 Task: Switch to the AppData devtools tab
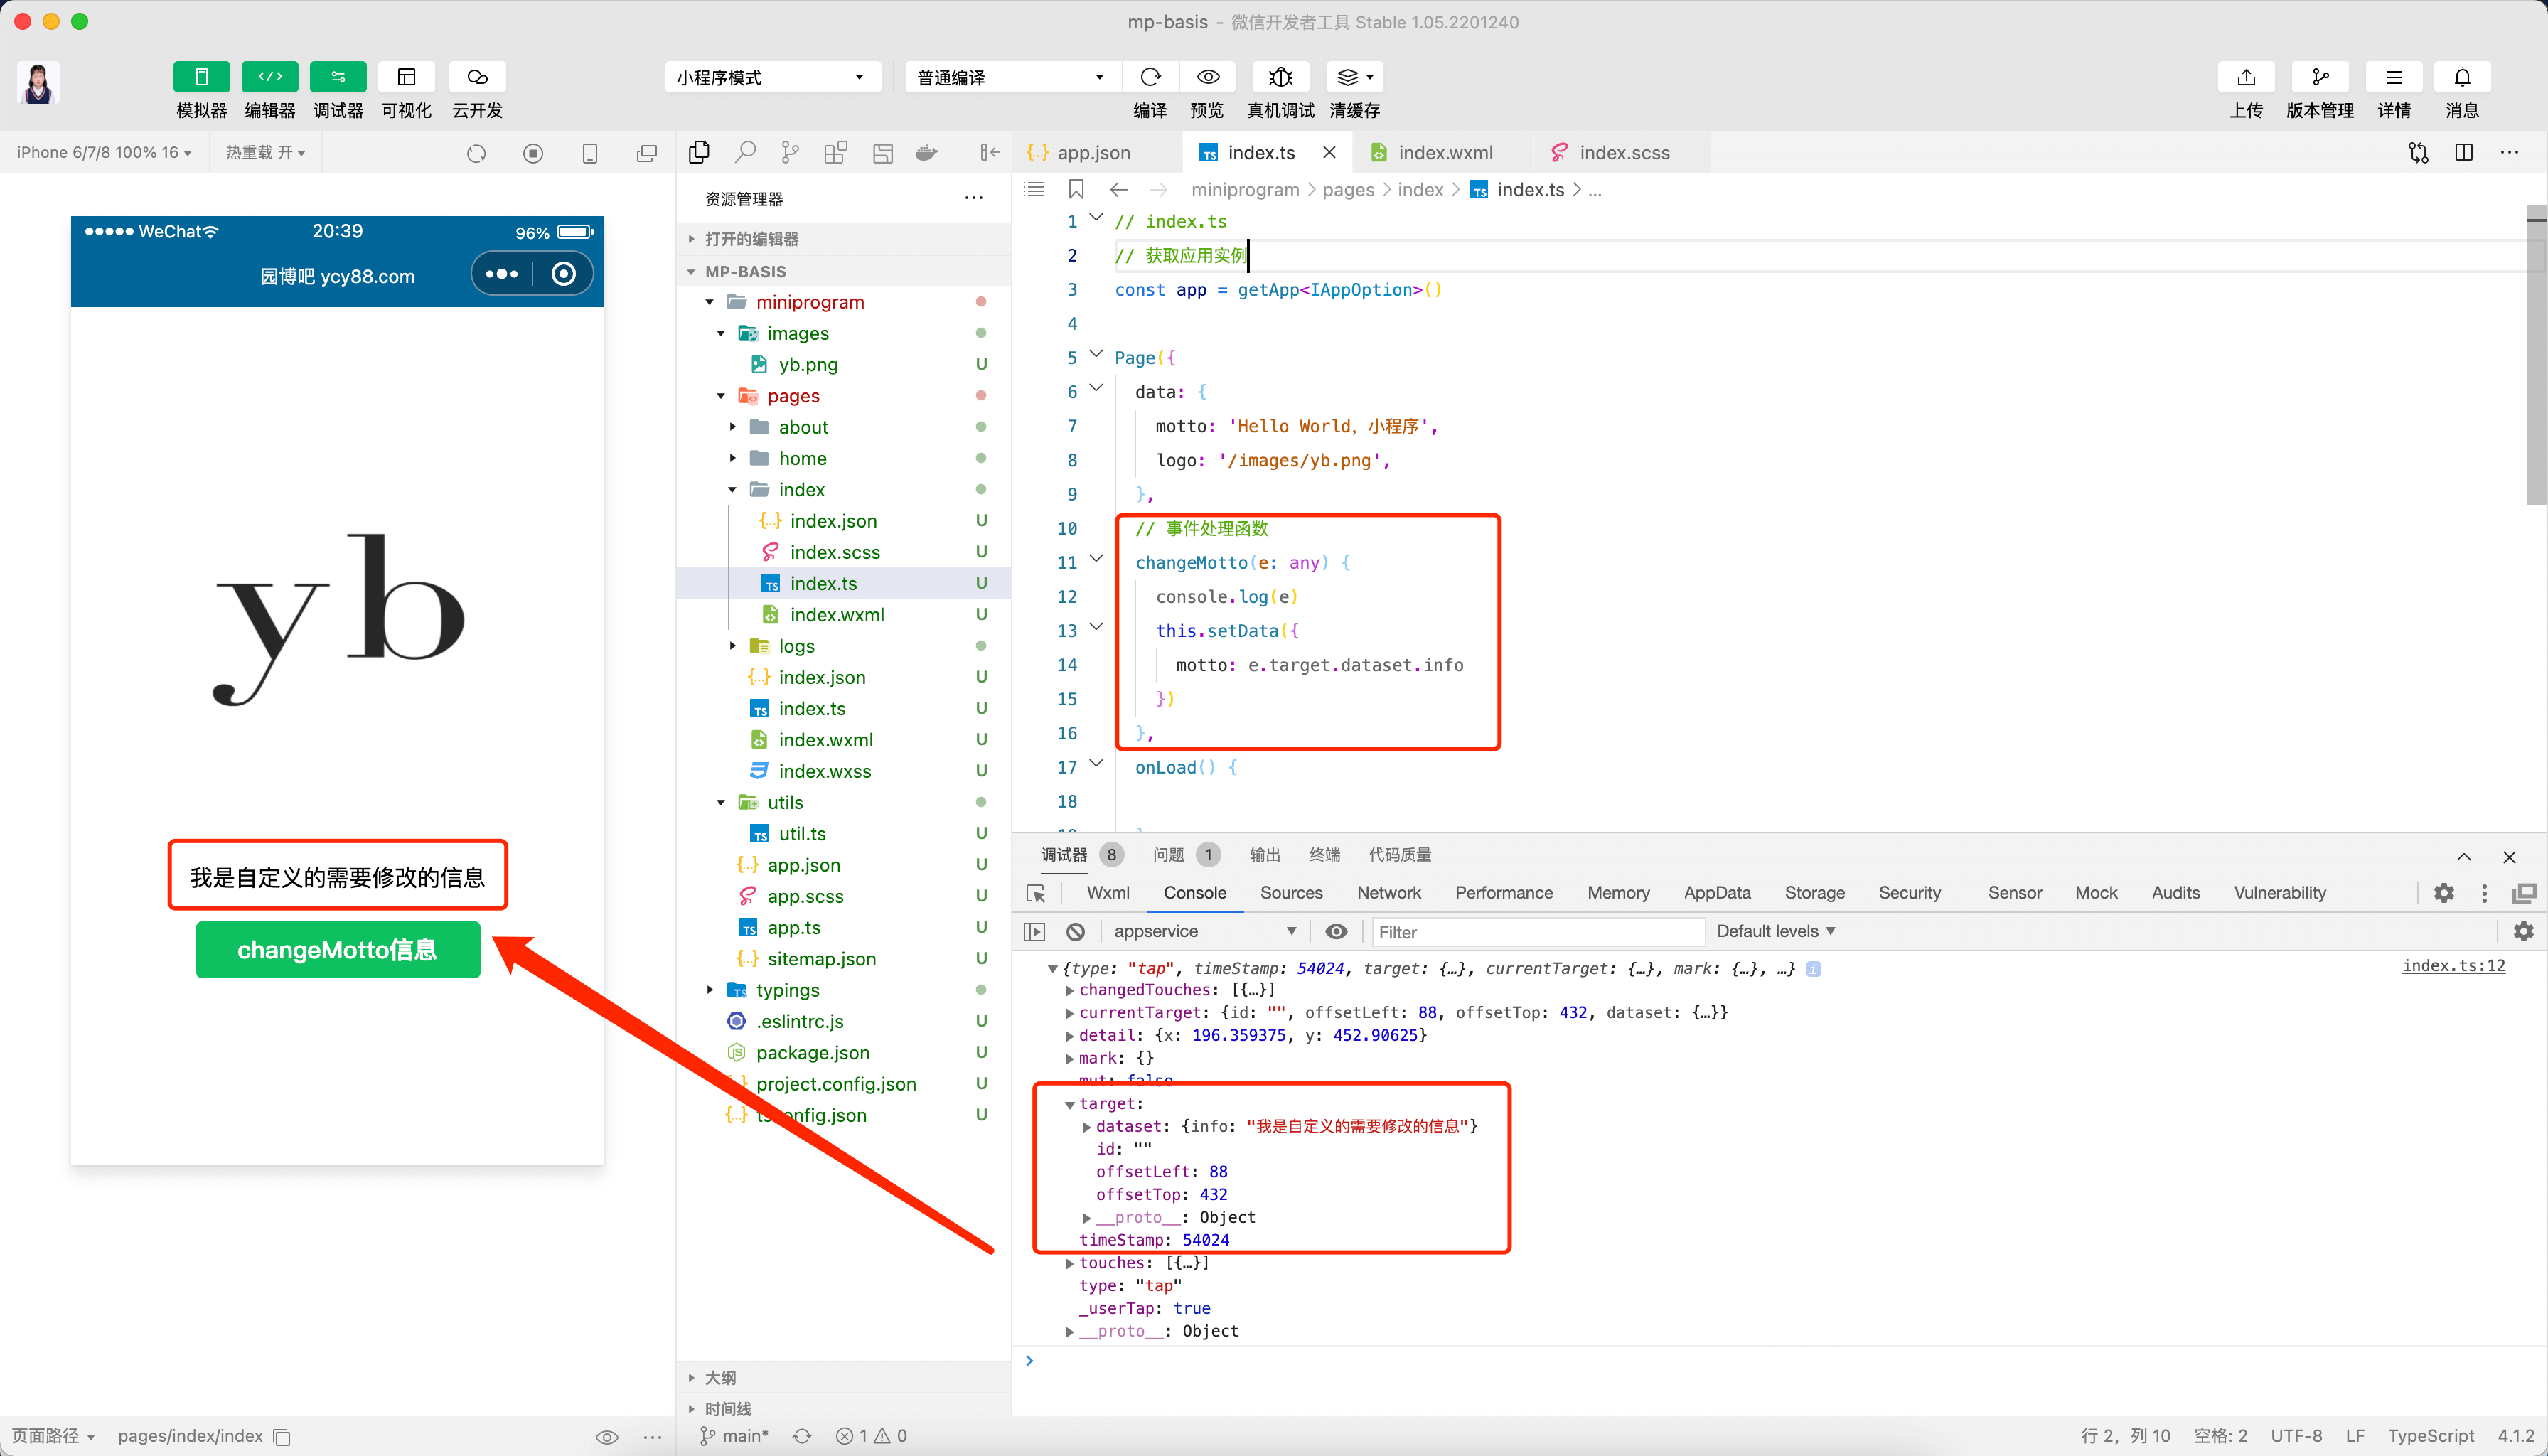pyautogui.click(x=1717, y=893)
